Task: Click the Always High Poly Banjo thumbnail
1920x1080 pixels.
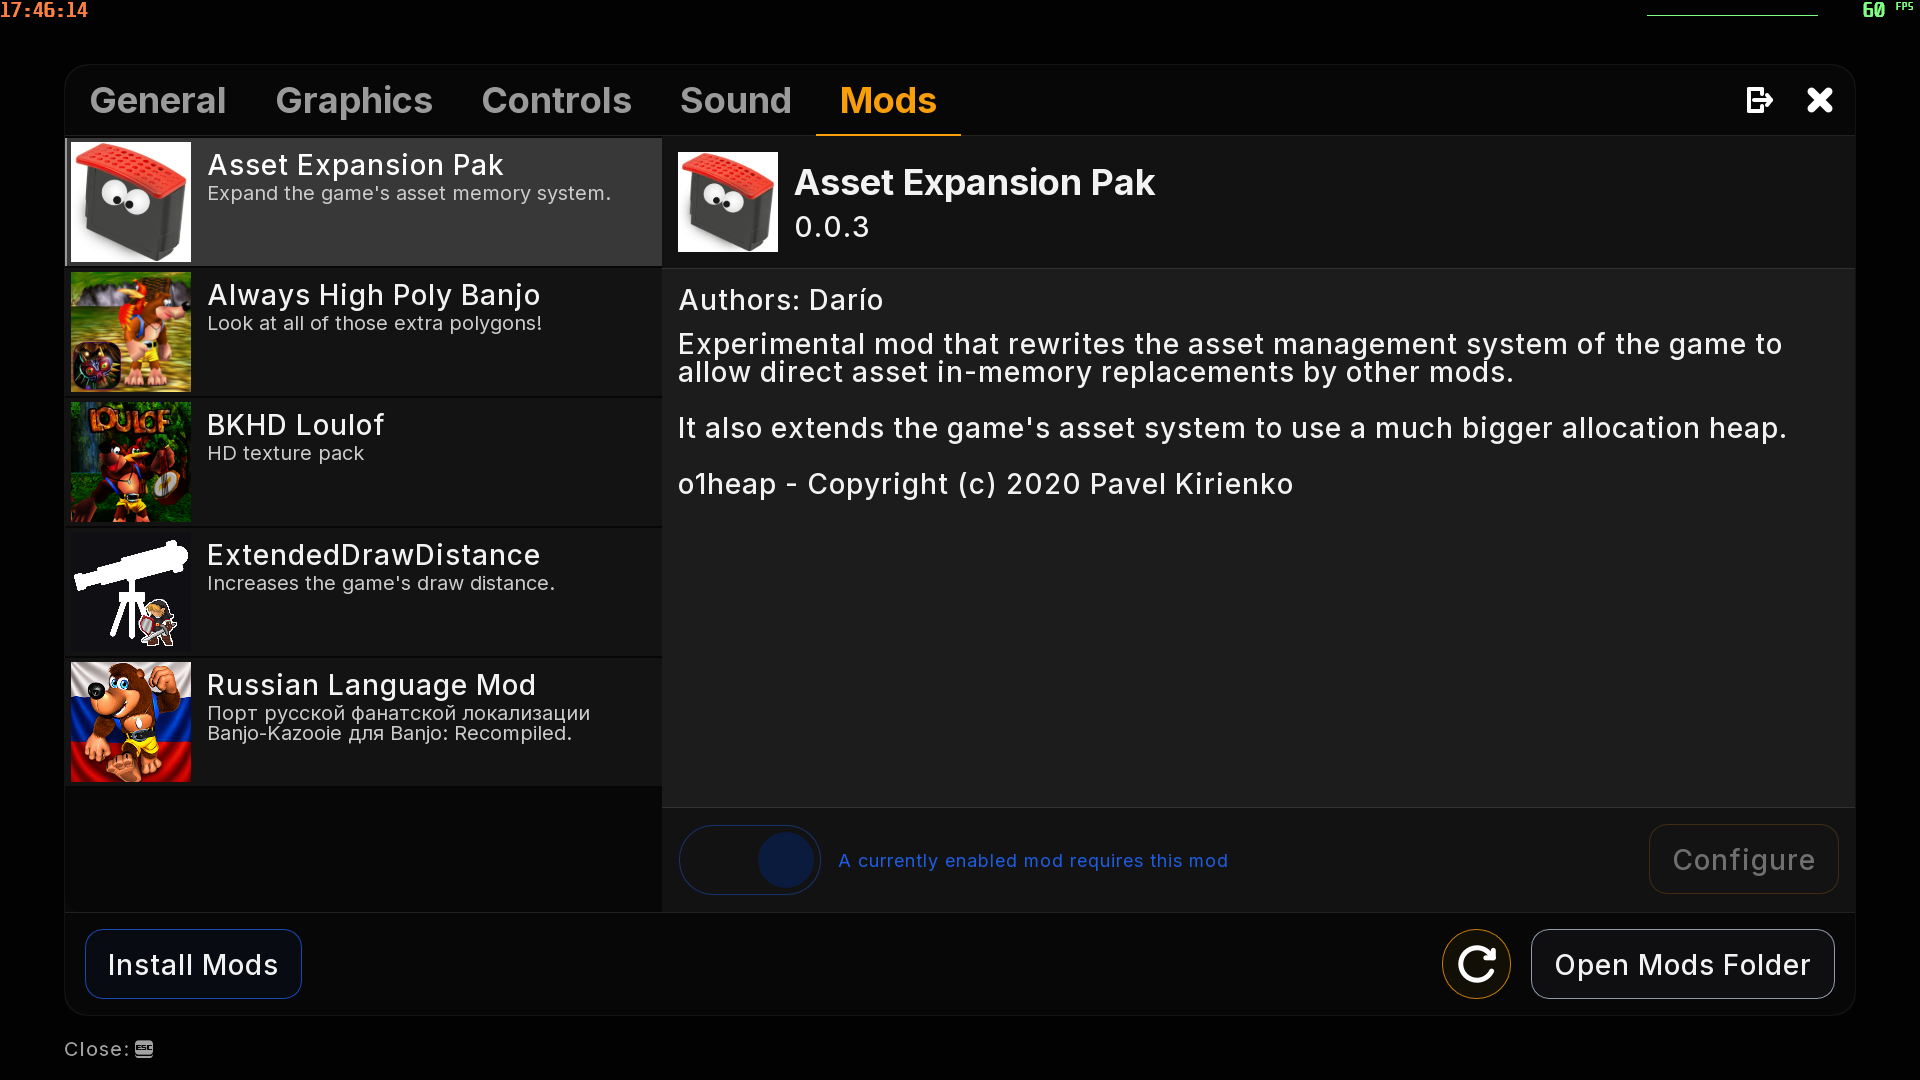Action: pos(131,332)
